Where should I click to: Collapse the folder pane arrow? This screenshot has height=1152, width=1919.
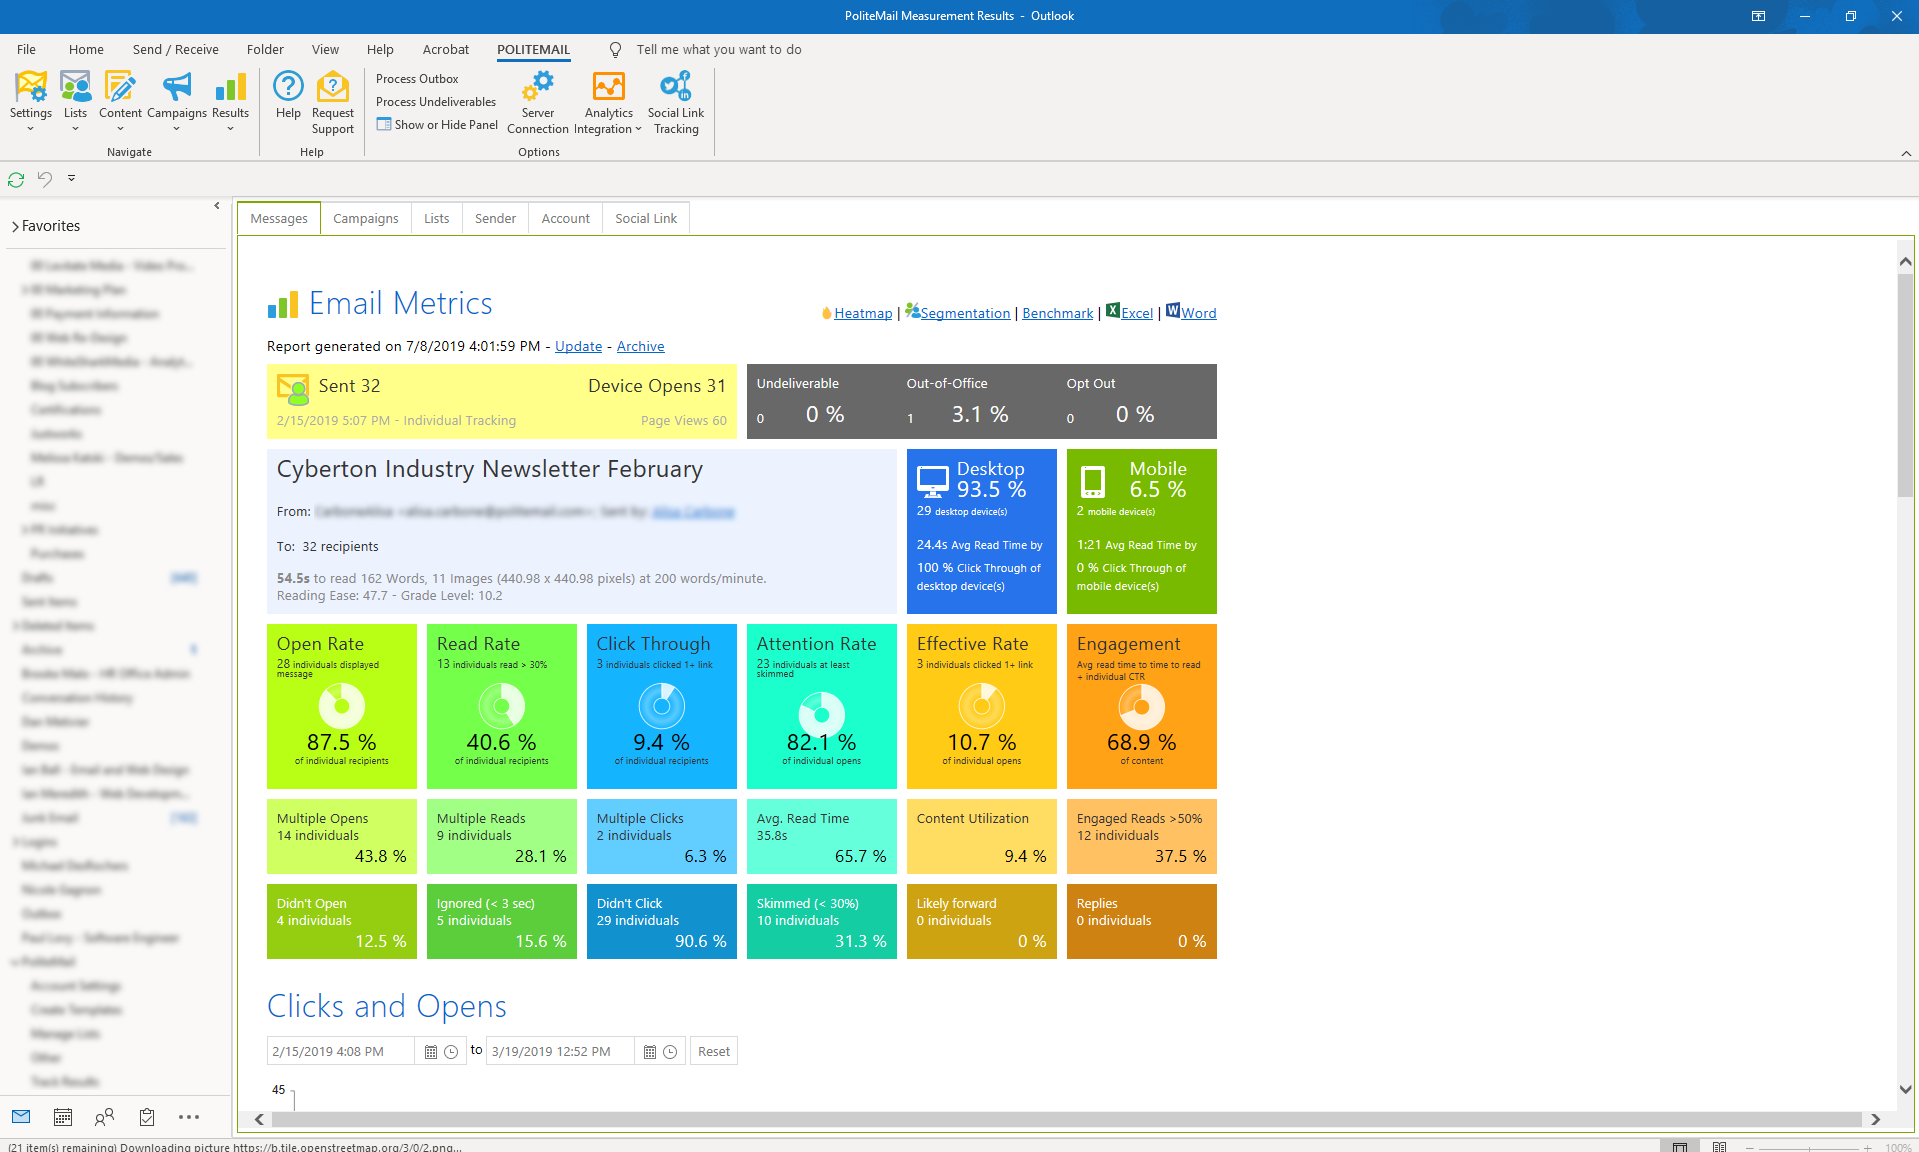[x=217, y=206]
